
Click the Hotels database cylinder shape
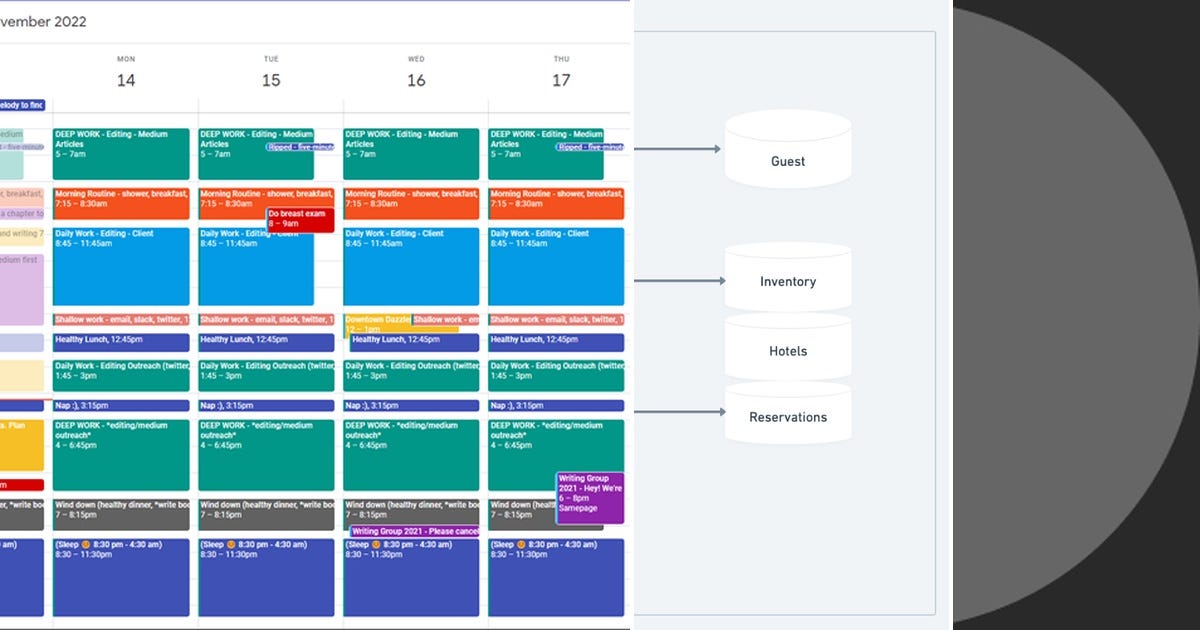(788, 347)
